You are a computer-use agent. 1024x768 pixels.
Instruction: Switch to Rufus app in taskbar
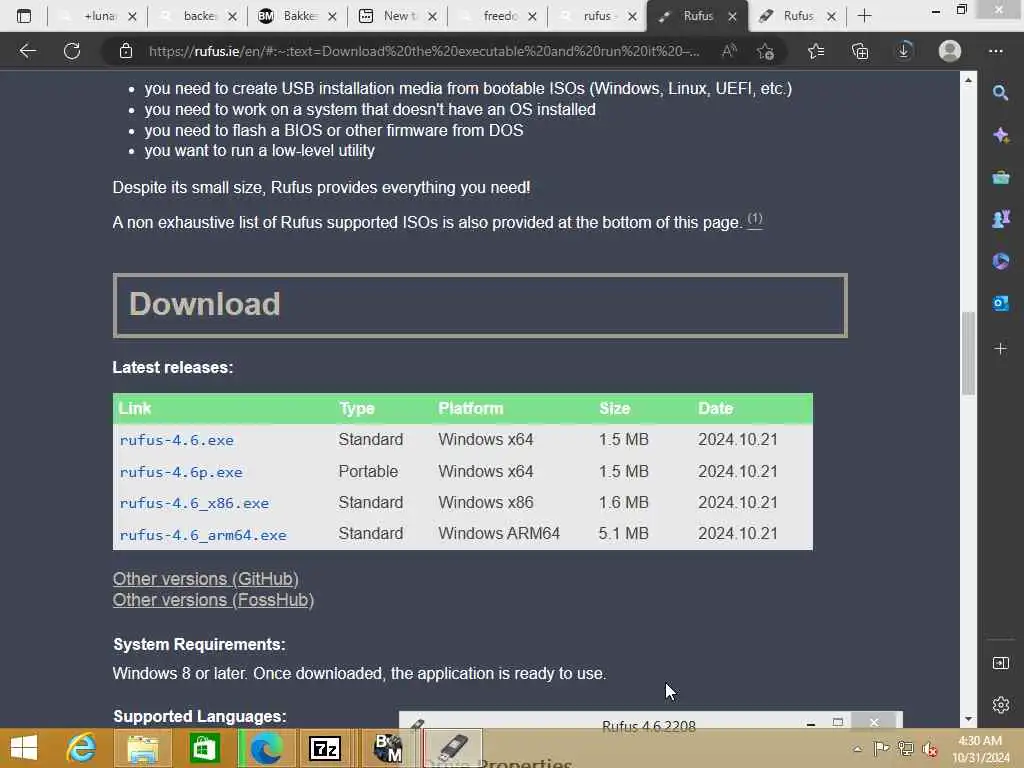[453, 748]
